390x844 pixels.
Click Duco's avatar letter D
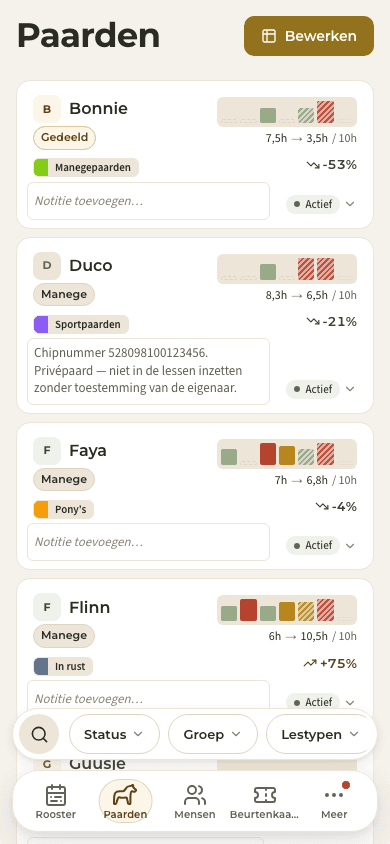[x=47, y=266]
